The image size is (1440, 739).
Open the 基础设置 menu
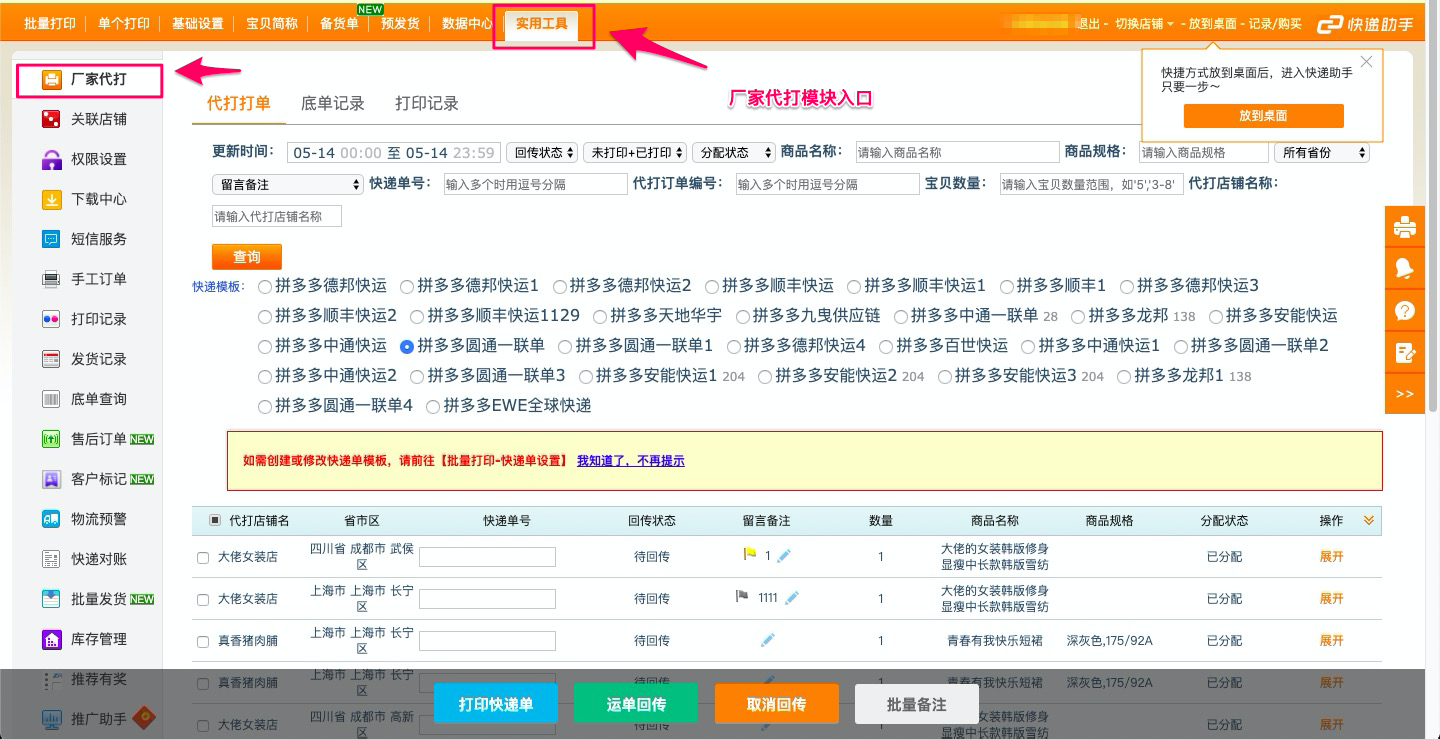(198, 24)
